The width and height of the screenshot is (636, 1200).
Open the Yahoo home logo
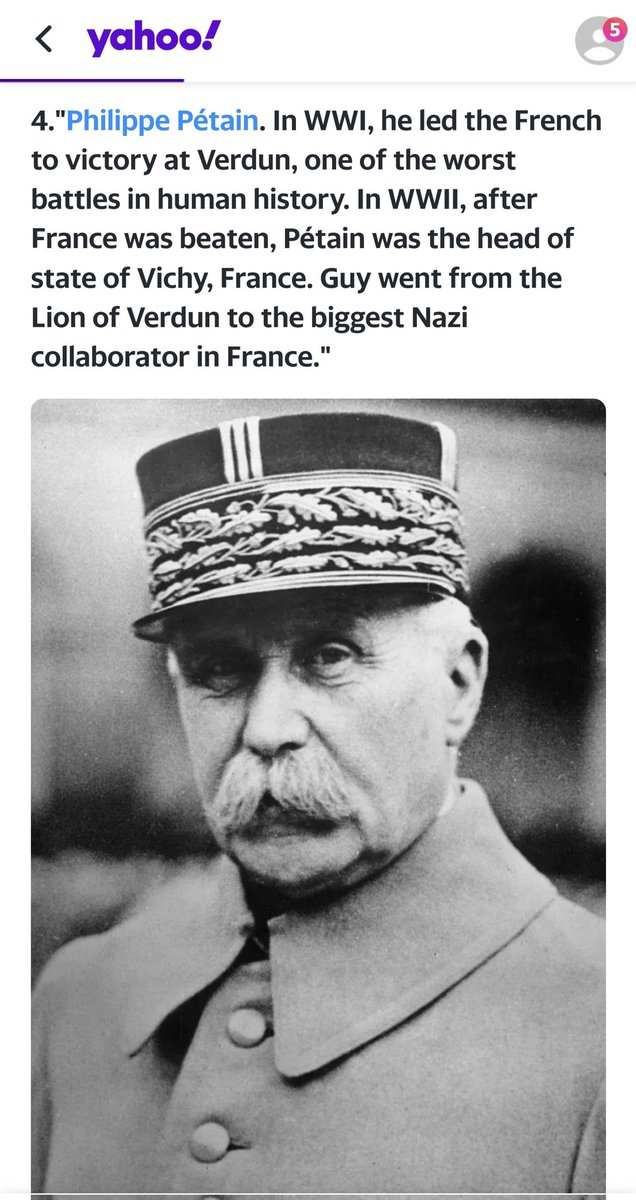coord(153,38)
